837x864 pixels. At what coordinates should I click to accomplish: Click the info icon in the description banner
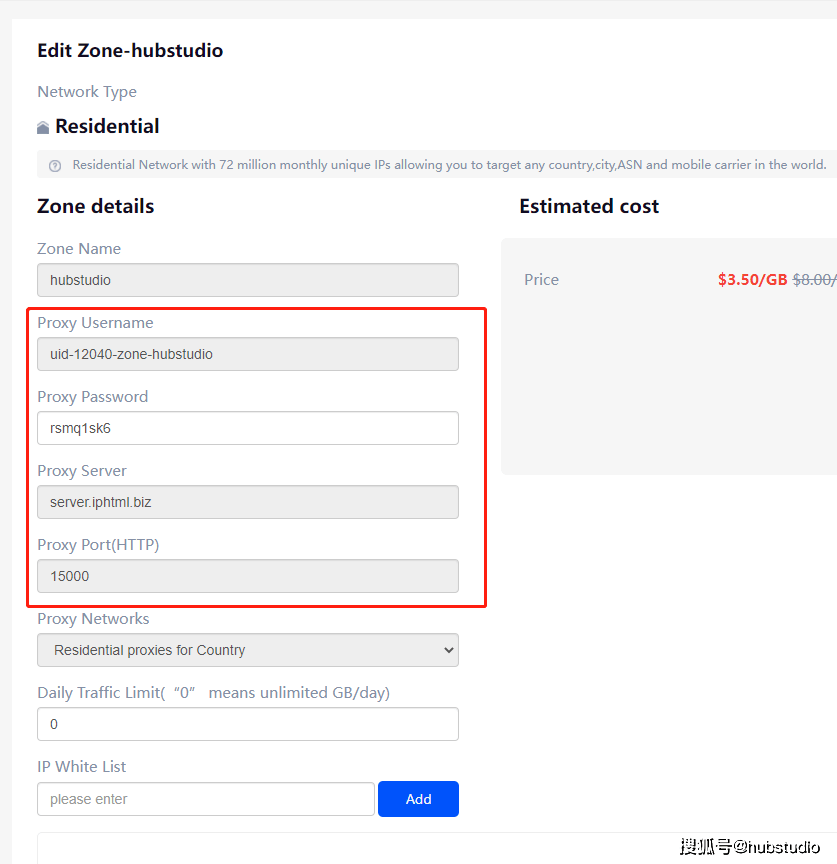(55, 166)
